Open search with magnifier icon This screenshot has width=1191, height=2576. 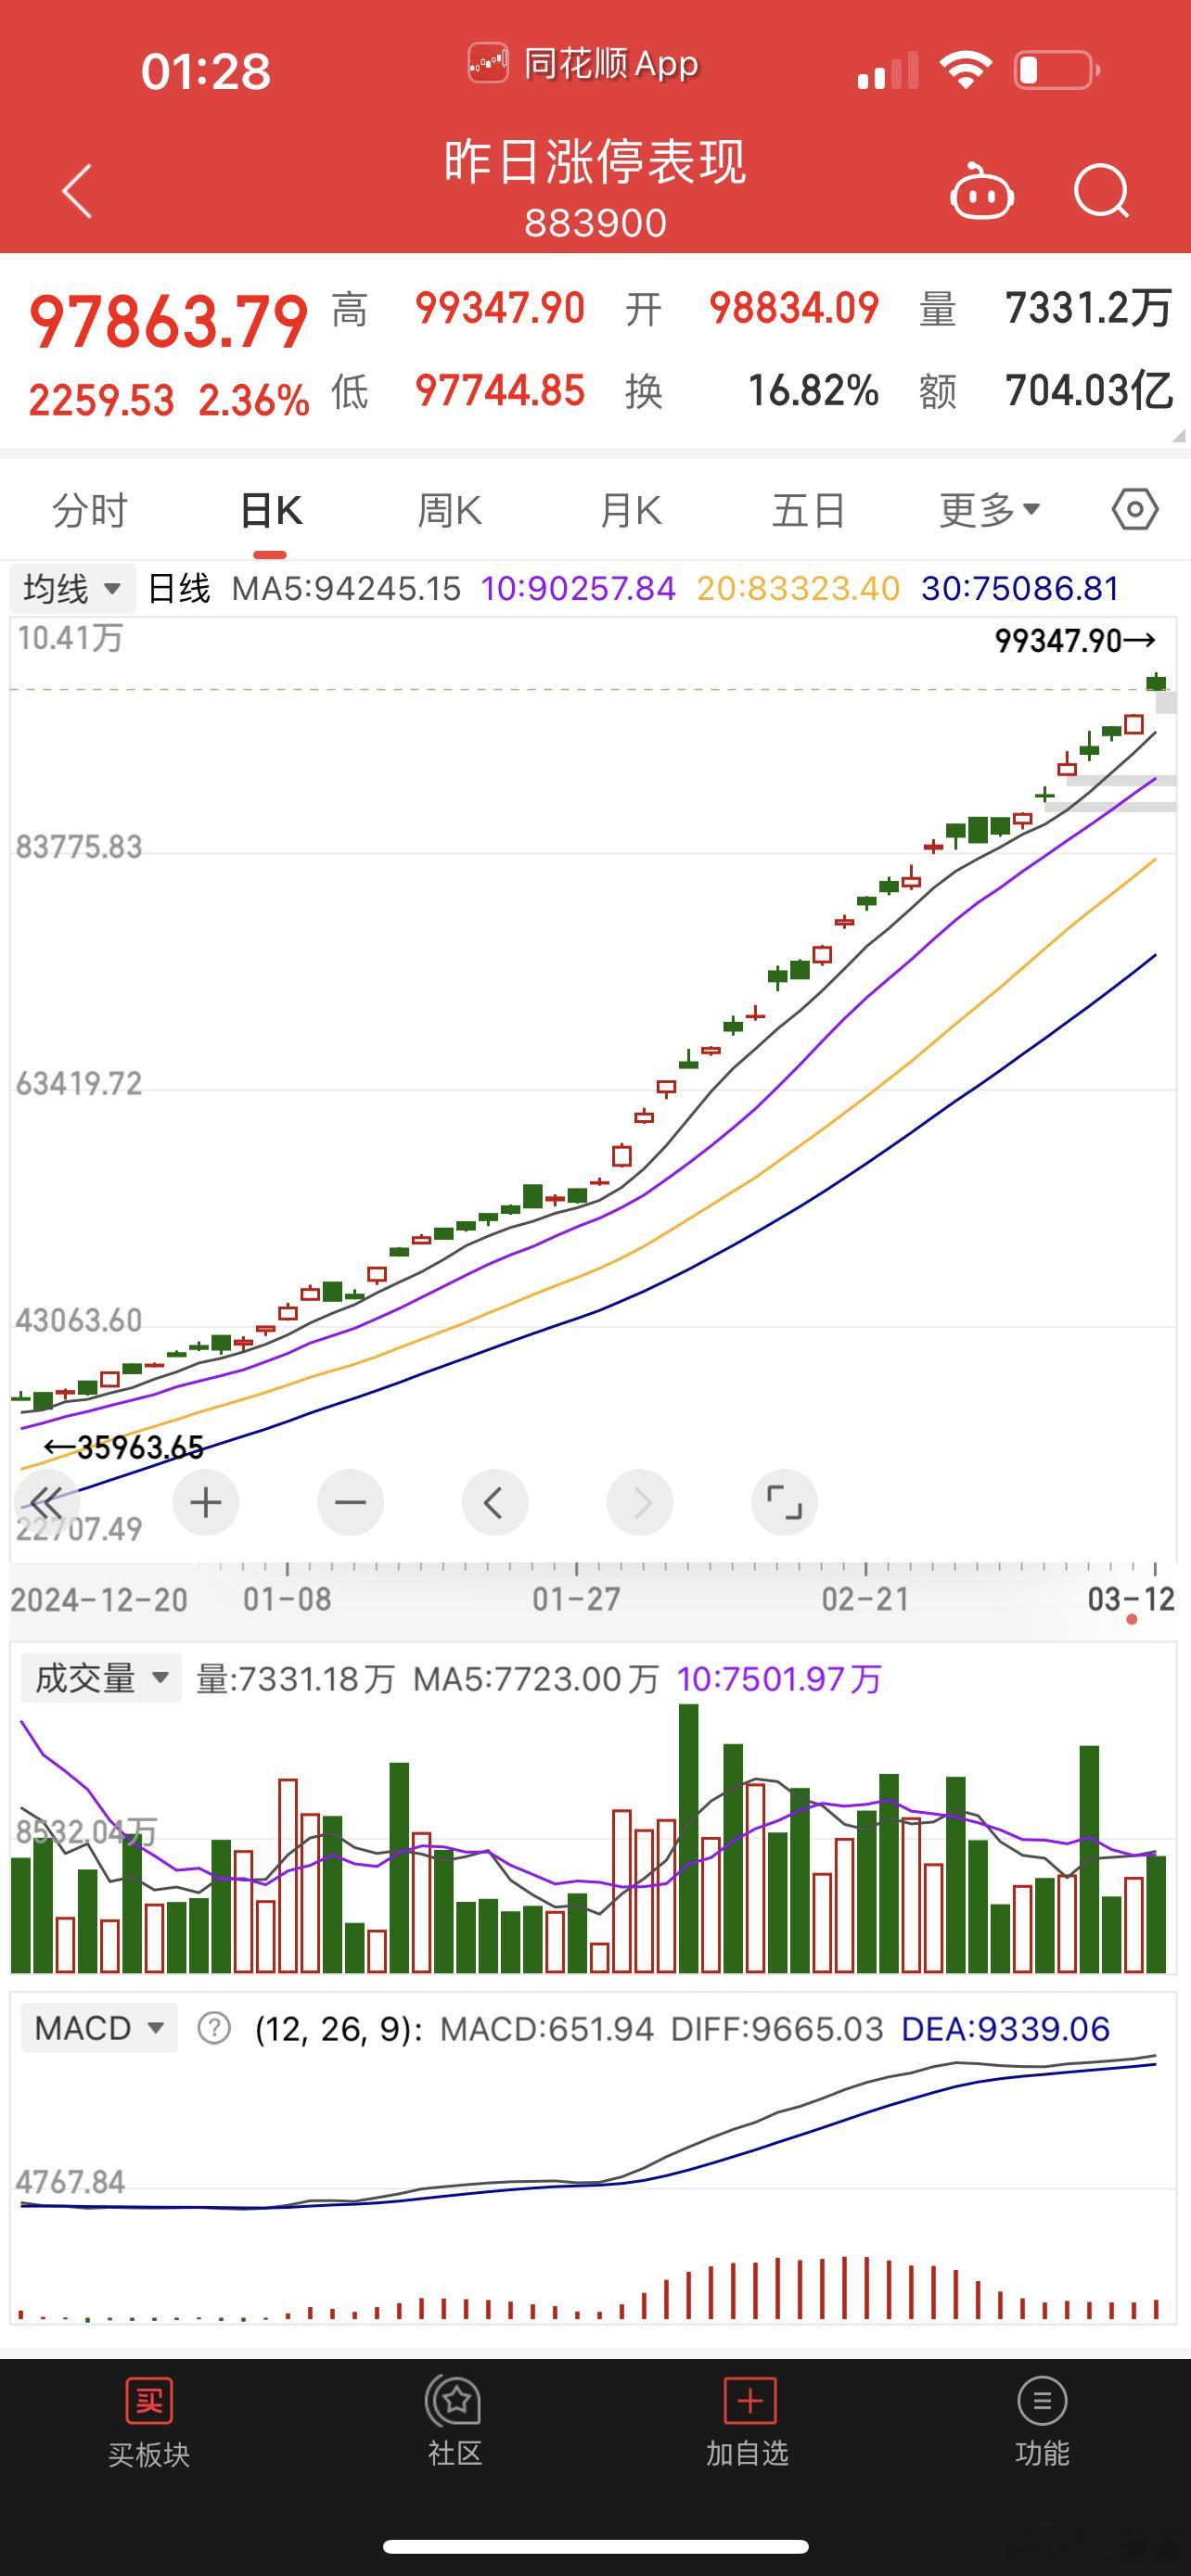(x=1101, y=190)
